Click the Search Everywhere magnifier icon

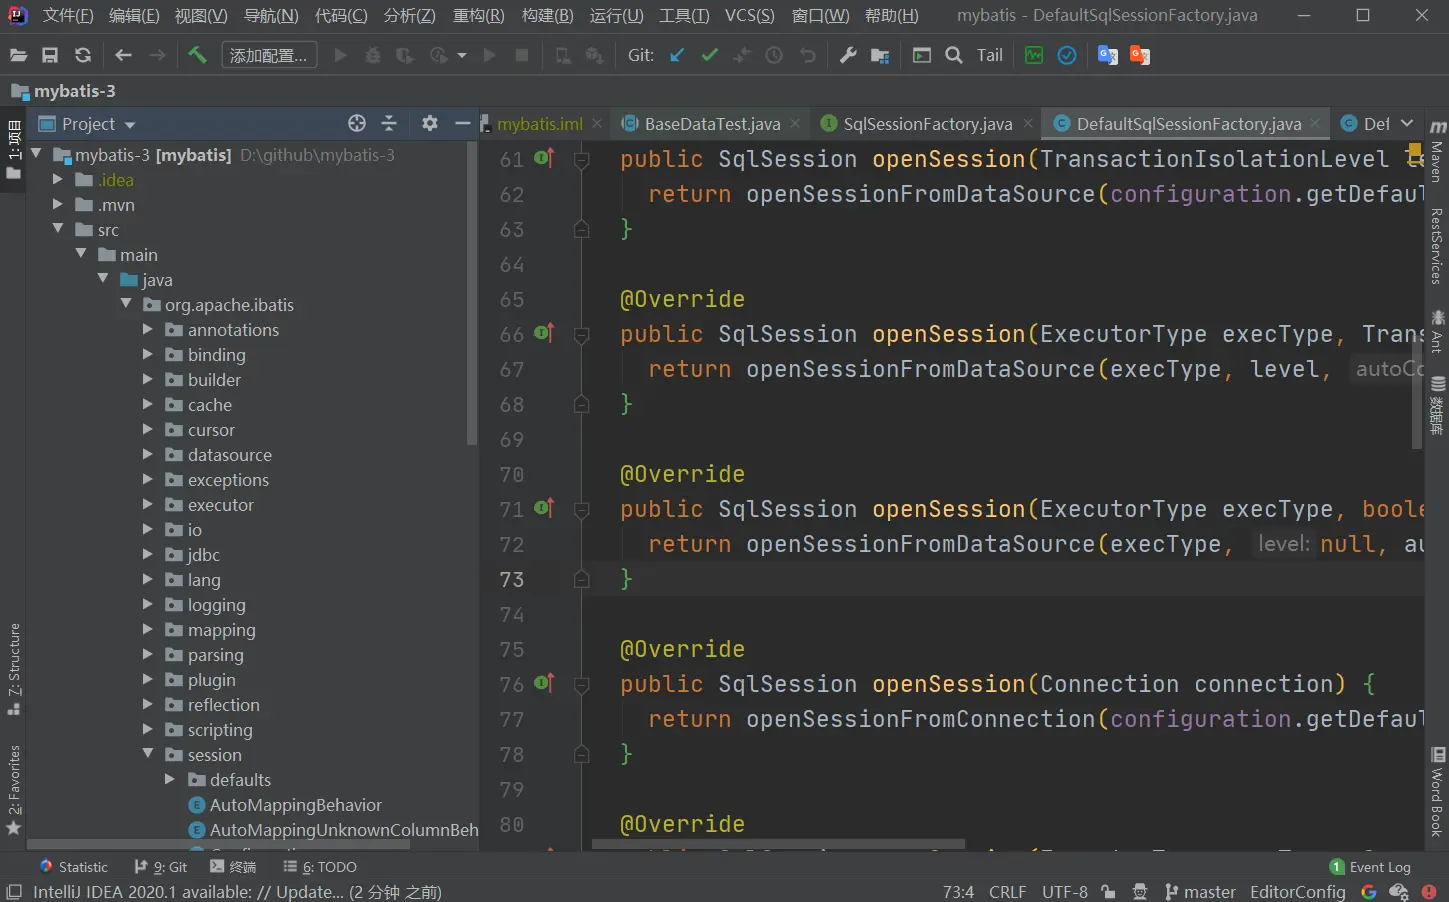954,55
